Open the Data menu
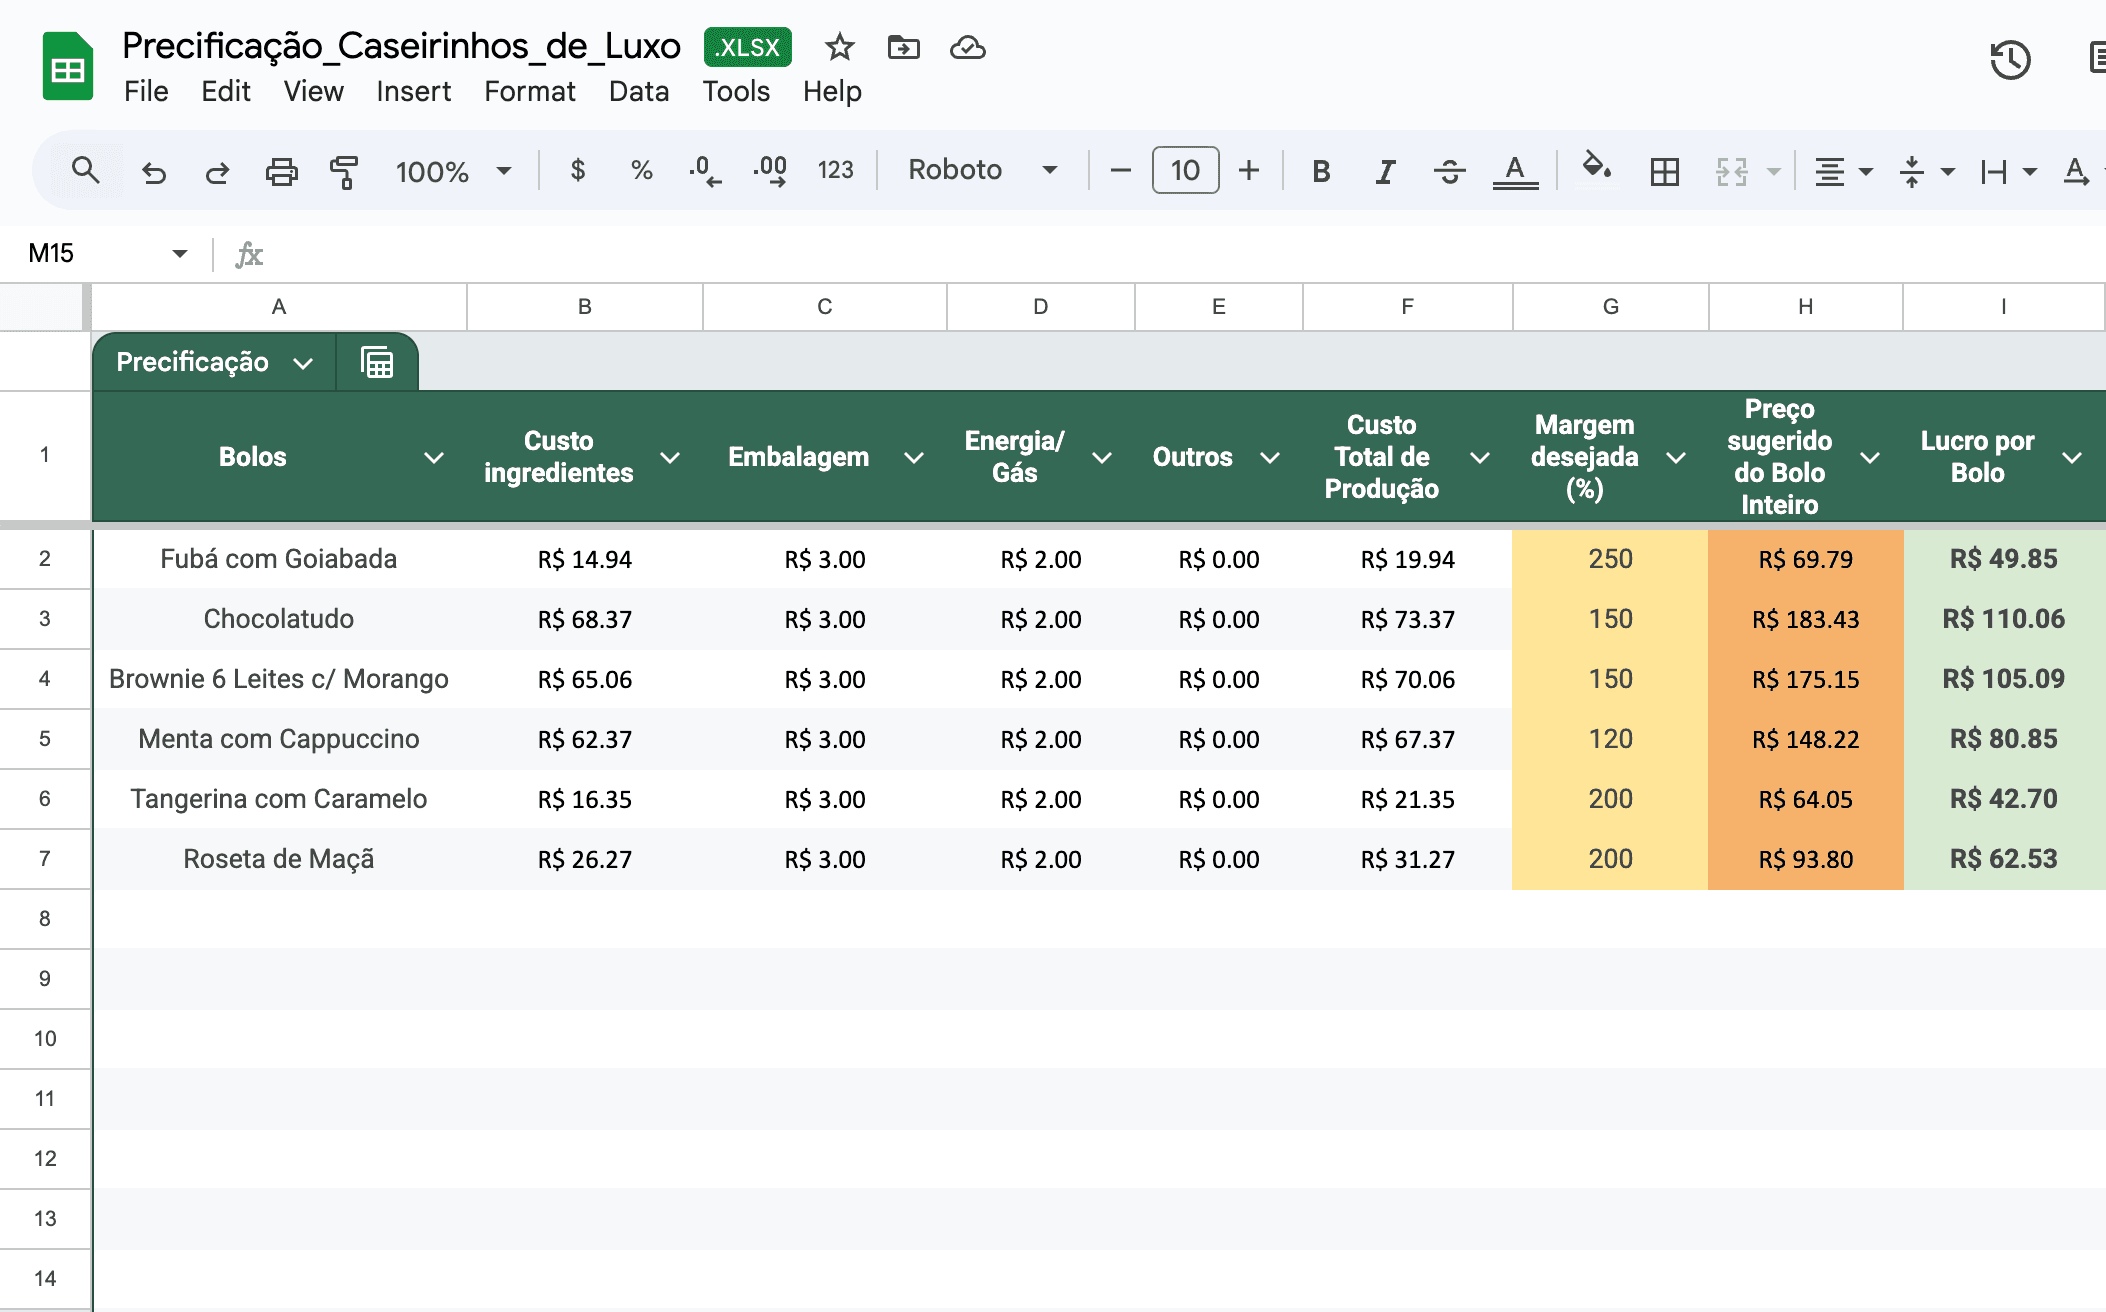 [x=638, y=91]
